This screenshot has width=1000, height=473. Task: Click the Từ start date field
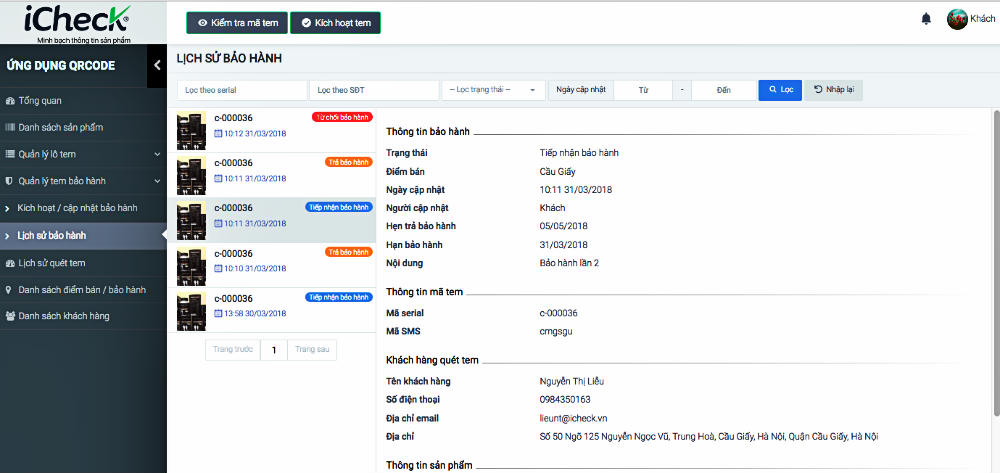point(643,90)
